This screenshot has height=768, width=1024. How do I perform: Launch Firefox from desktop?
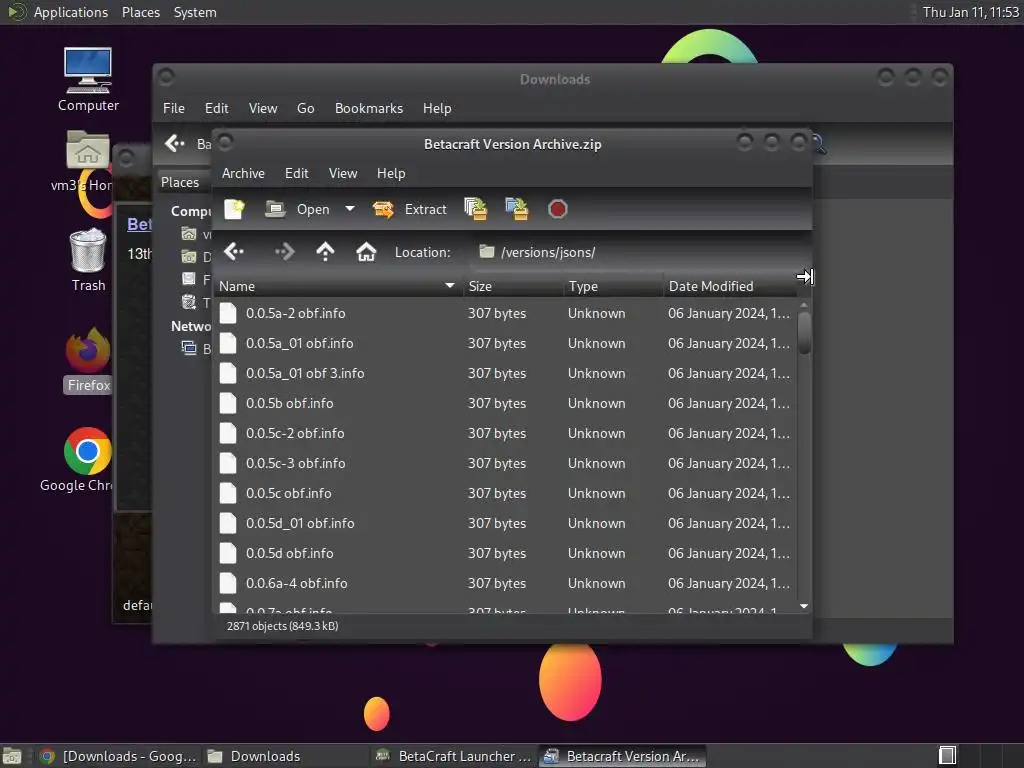point(88,360)
